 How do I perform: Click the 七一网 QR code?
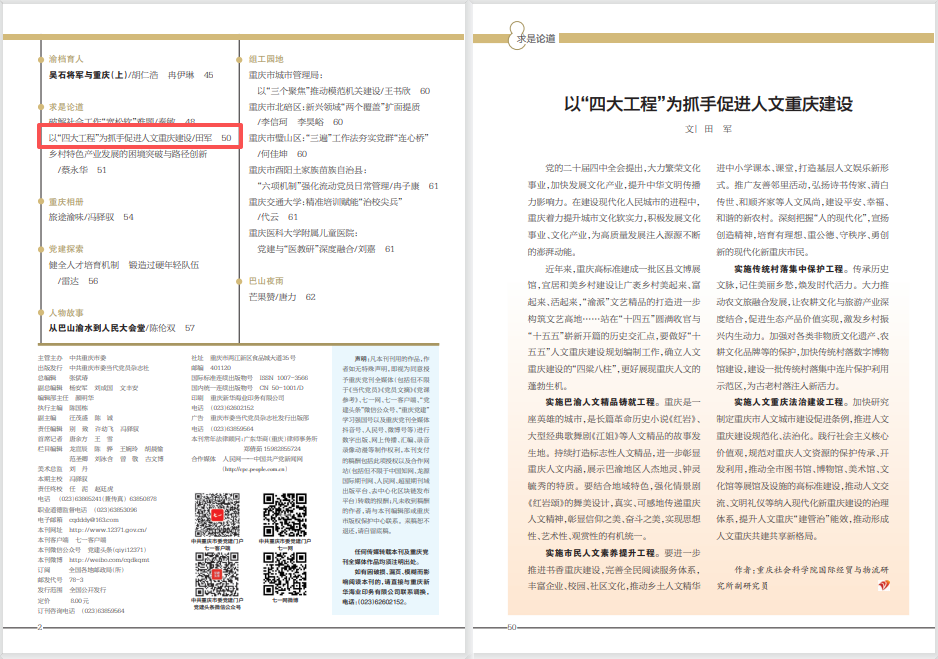coord(285,514)
